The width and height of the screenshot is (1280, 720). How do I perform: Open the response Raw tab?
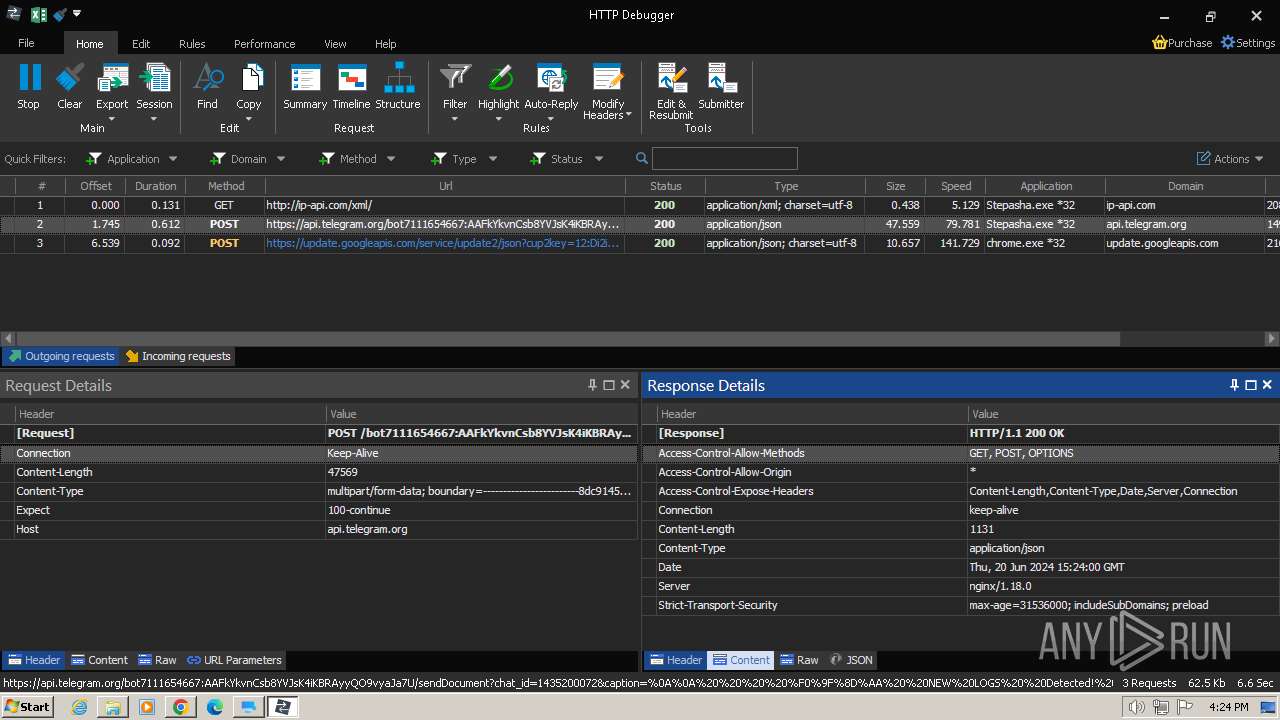799,660
